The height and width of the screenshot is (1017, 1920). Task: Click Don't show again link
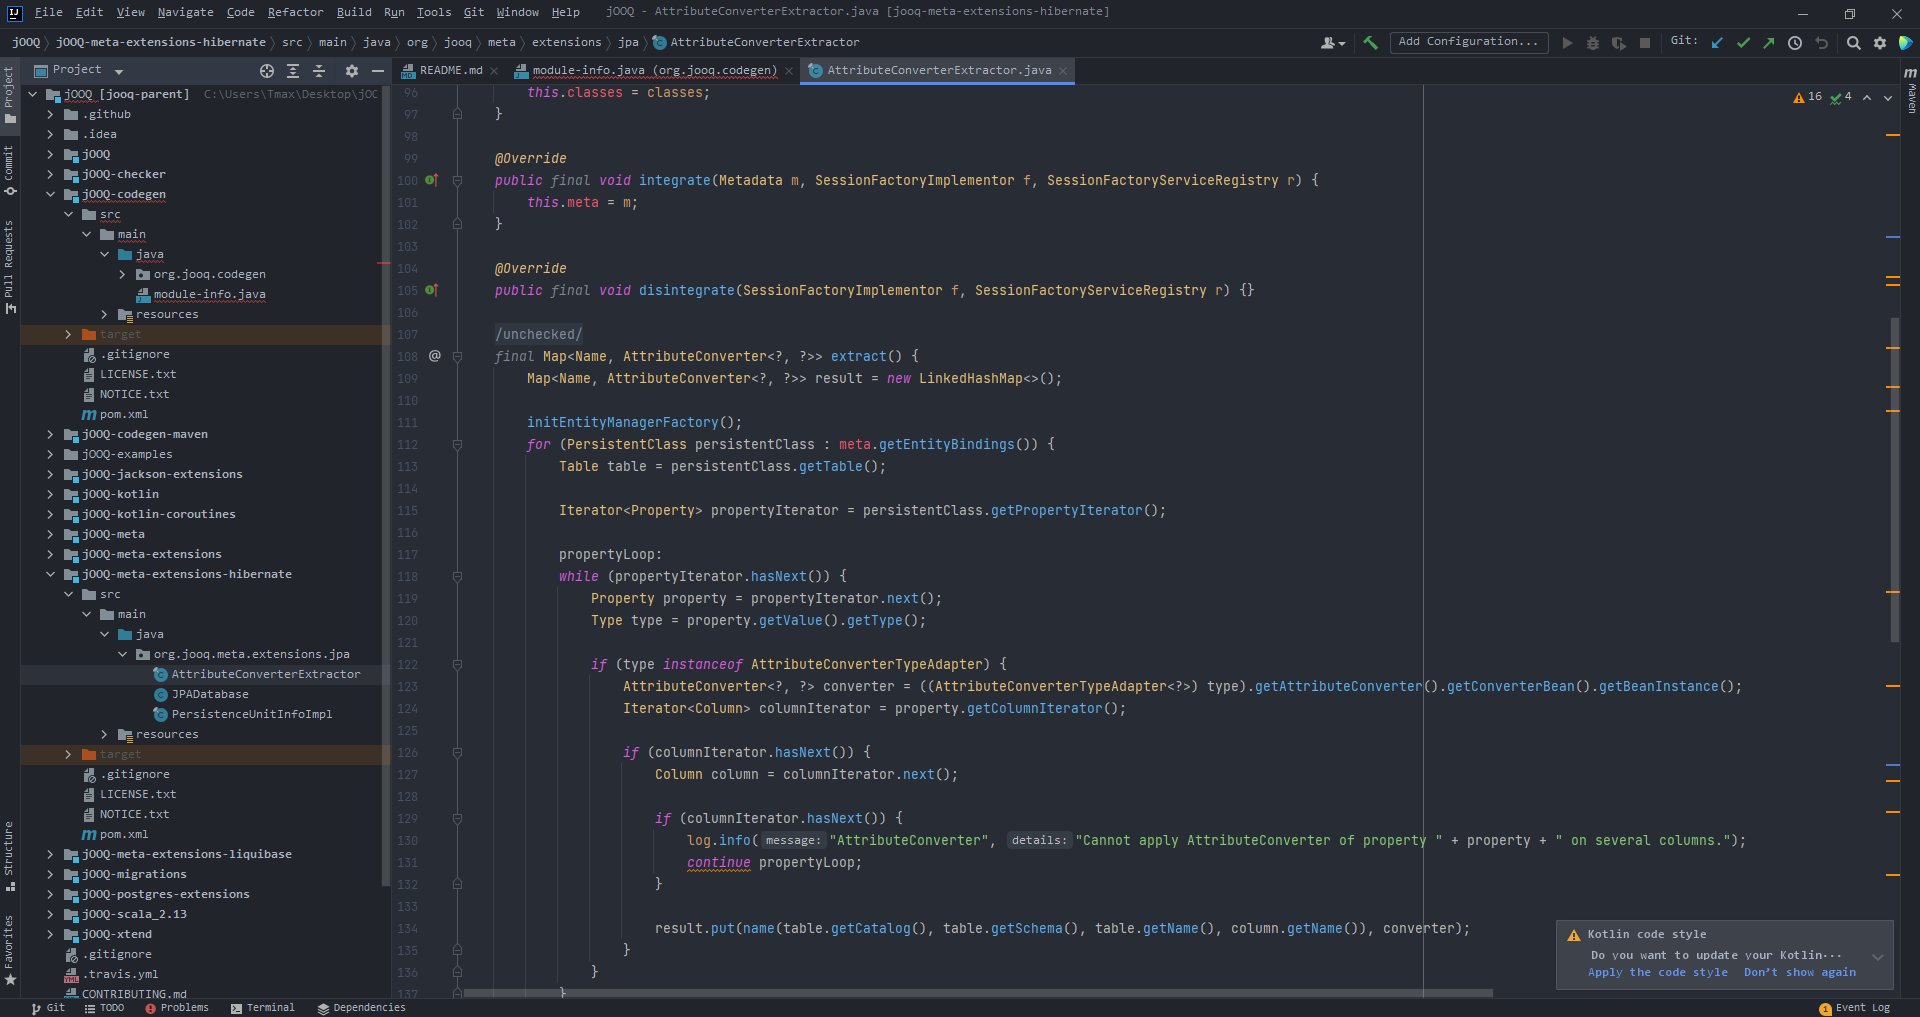[1800, 972]
